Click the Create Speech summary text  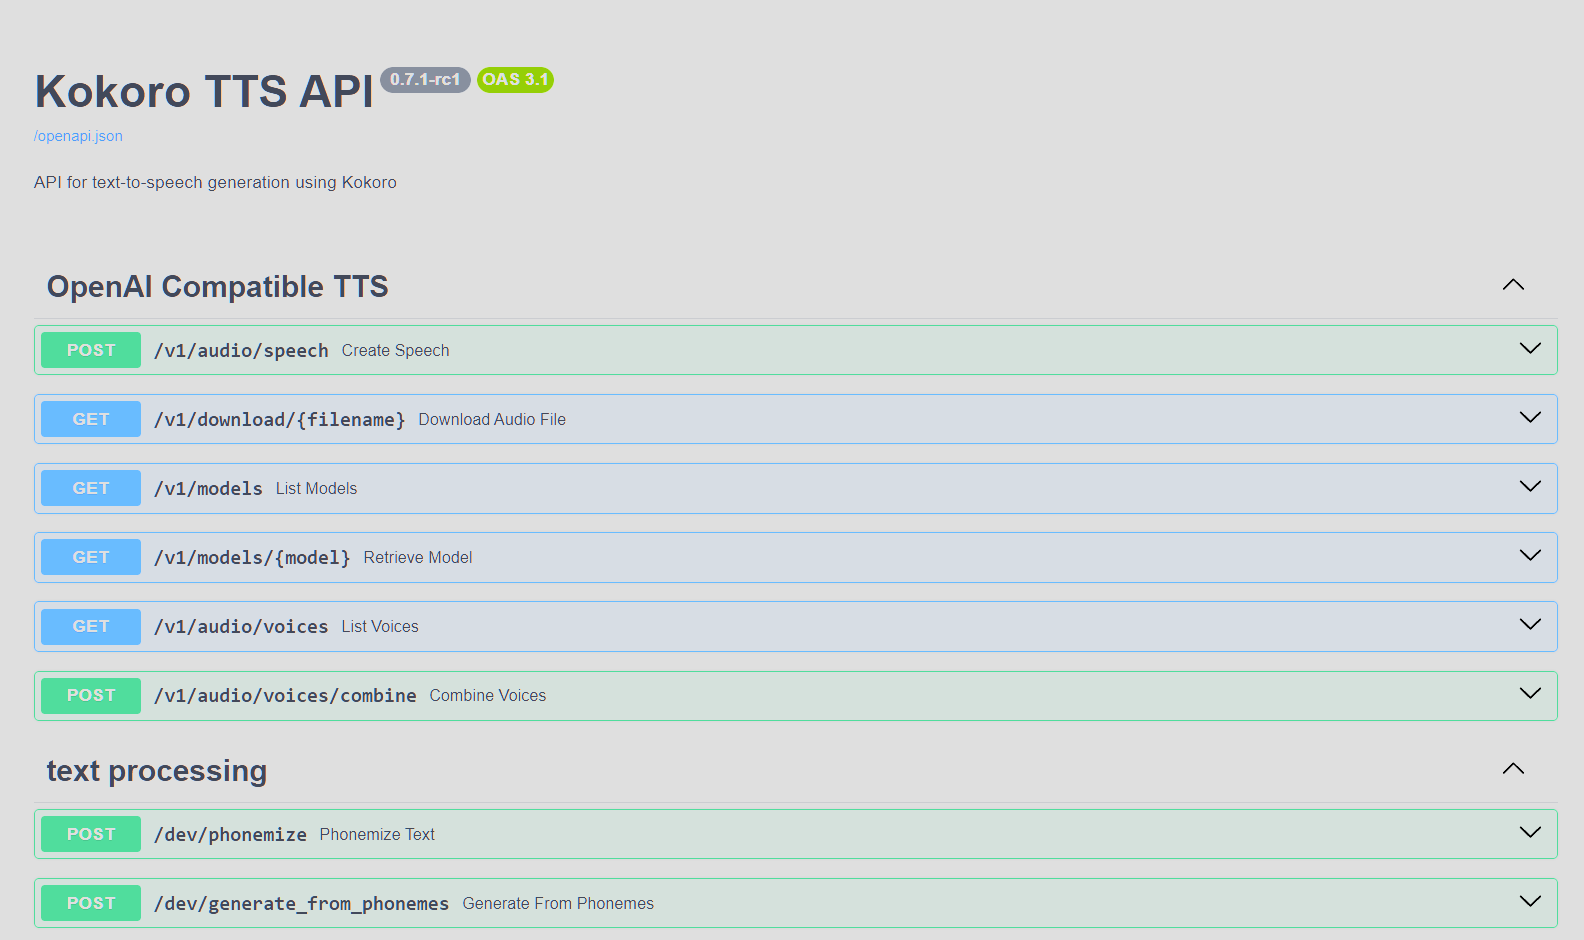coord(395,351)
